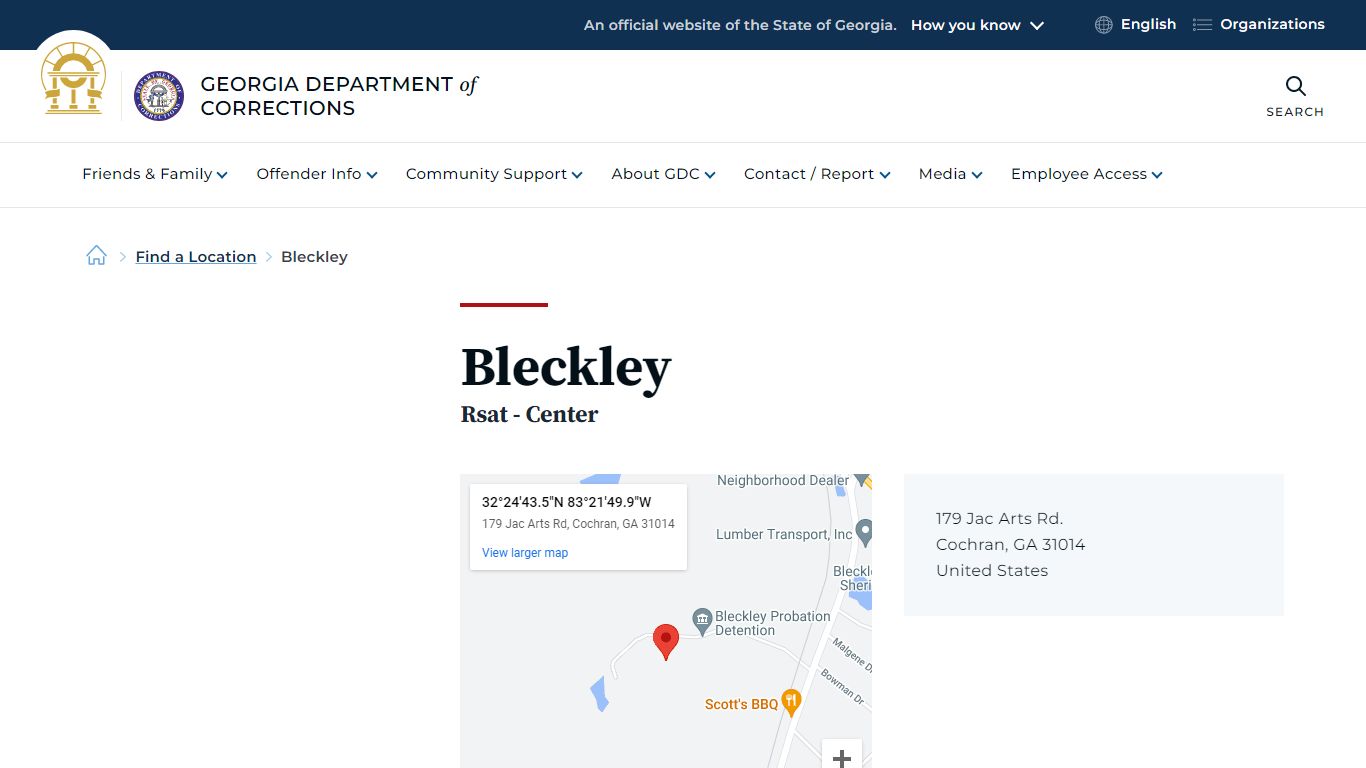Click Scott's BBQ restaurant marker icon

[x=792, y=702]
